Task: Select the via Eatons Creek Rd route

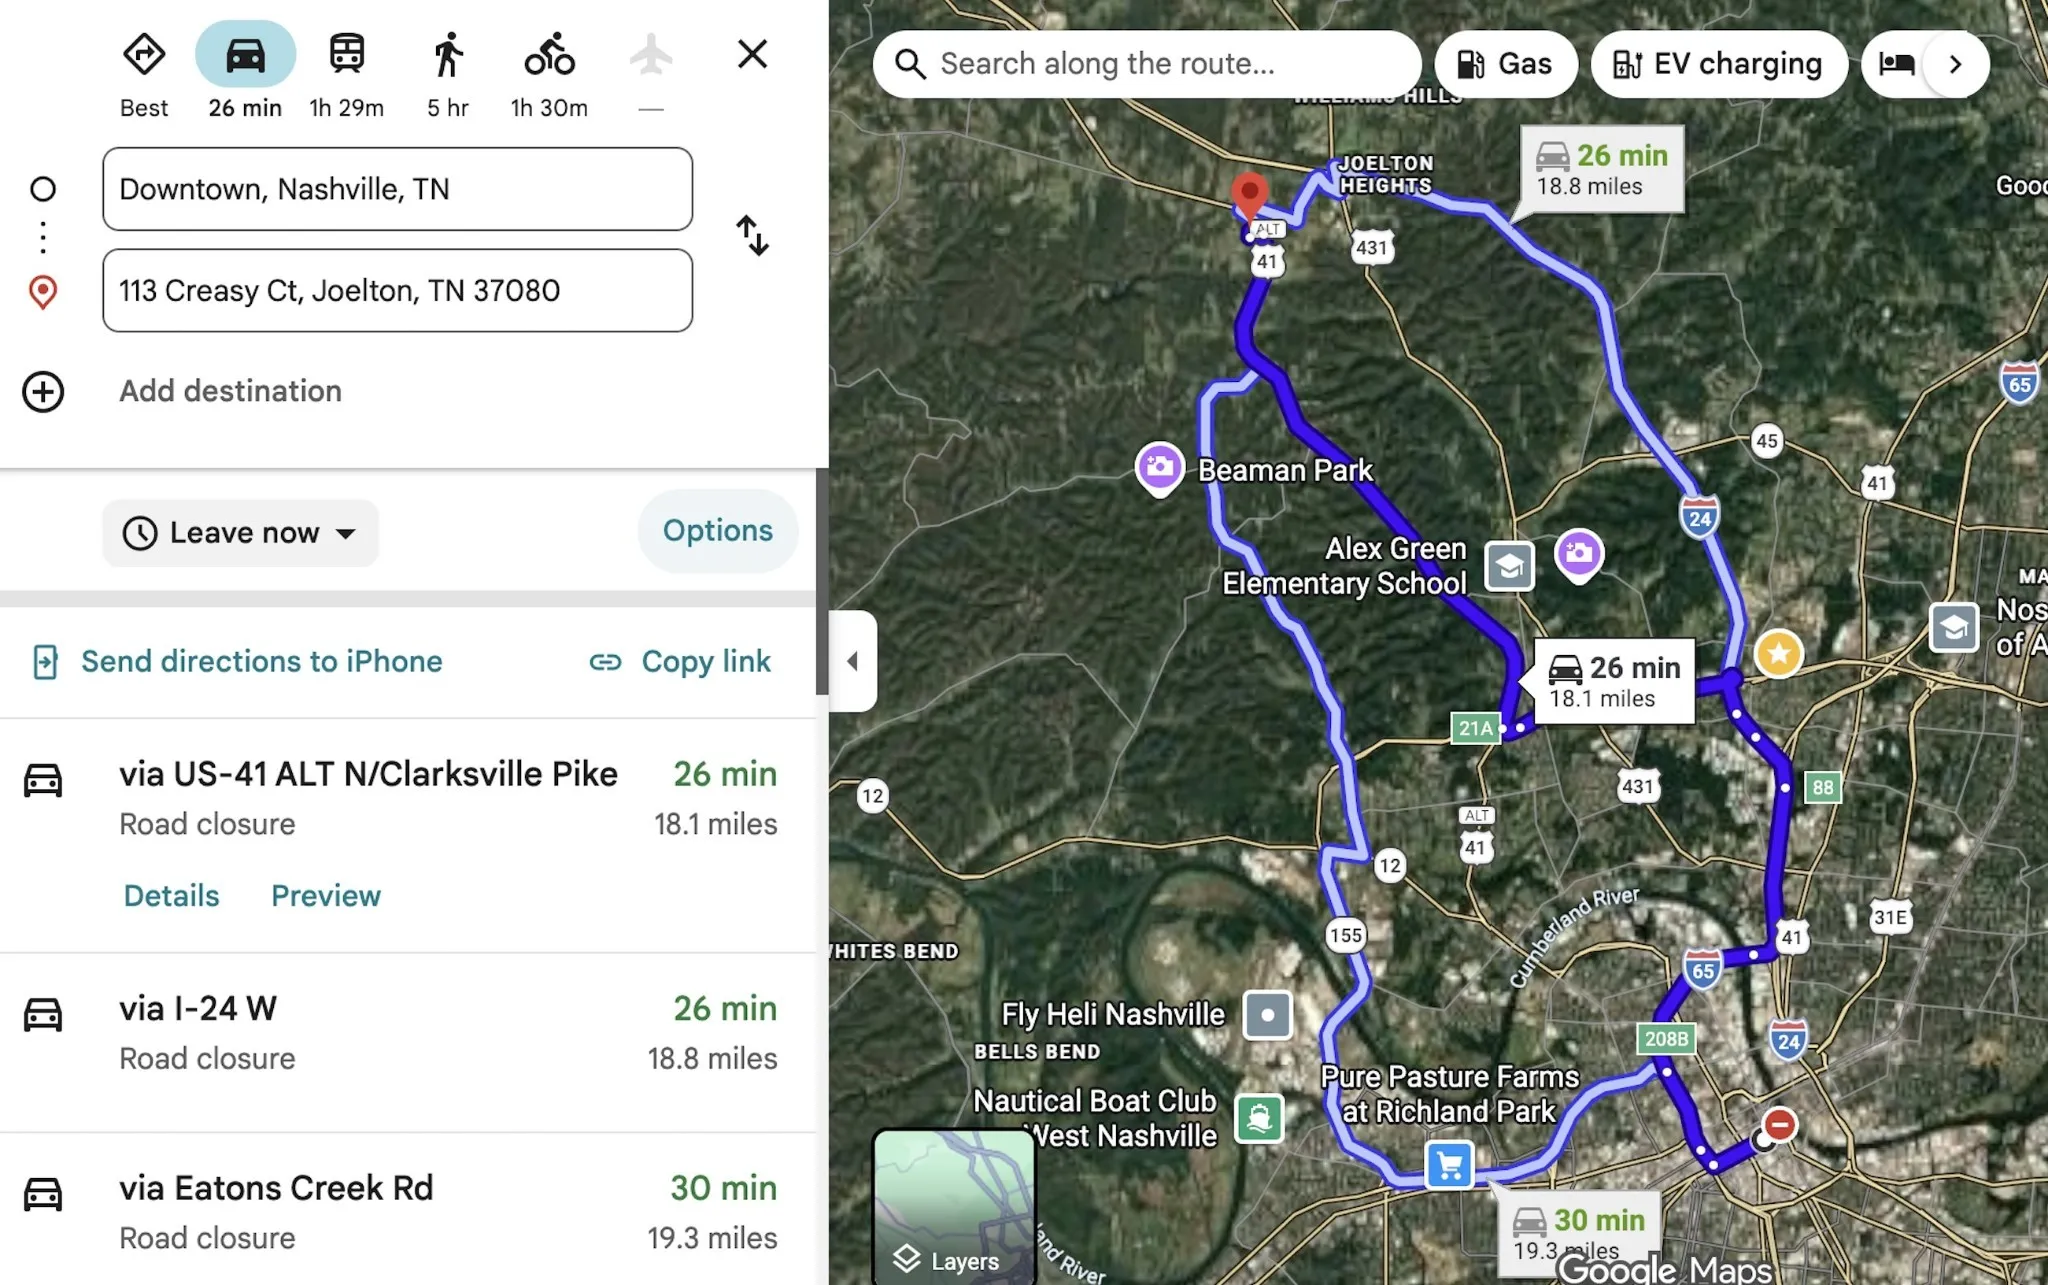Action: pyautogui.click(x=408, y=1212)
